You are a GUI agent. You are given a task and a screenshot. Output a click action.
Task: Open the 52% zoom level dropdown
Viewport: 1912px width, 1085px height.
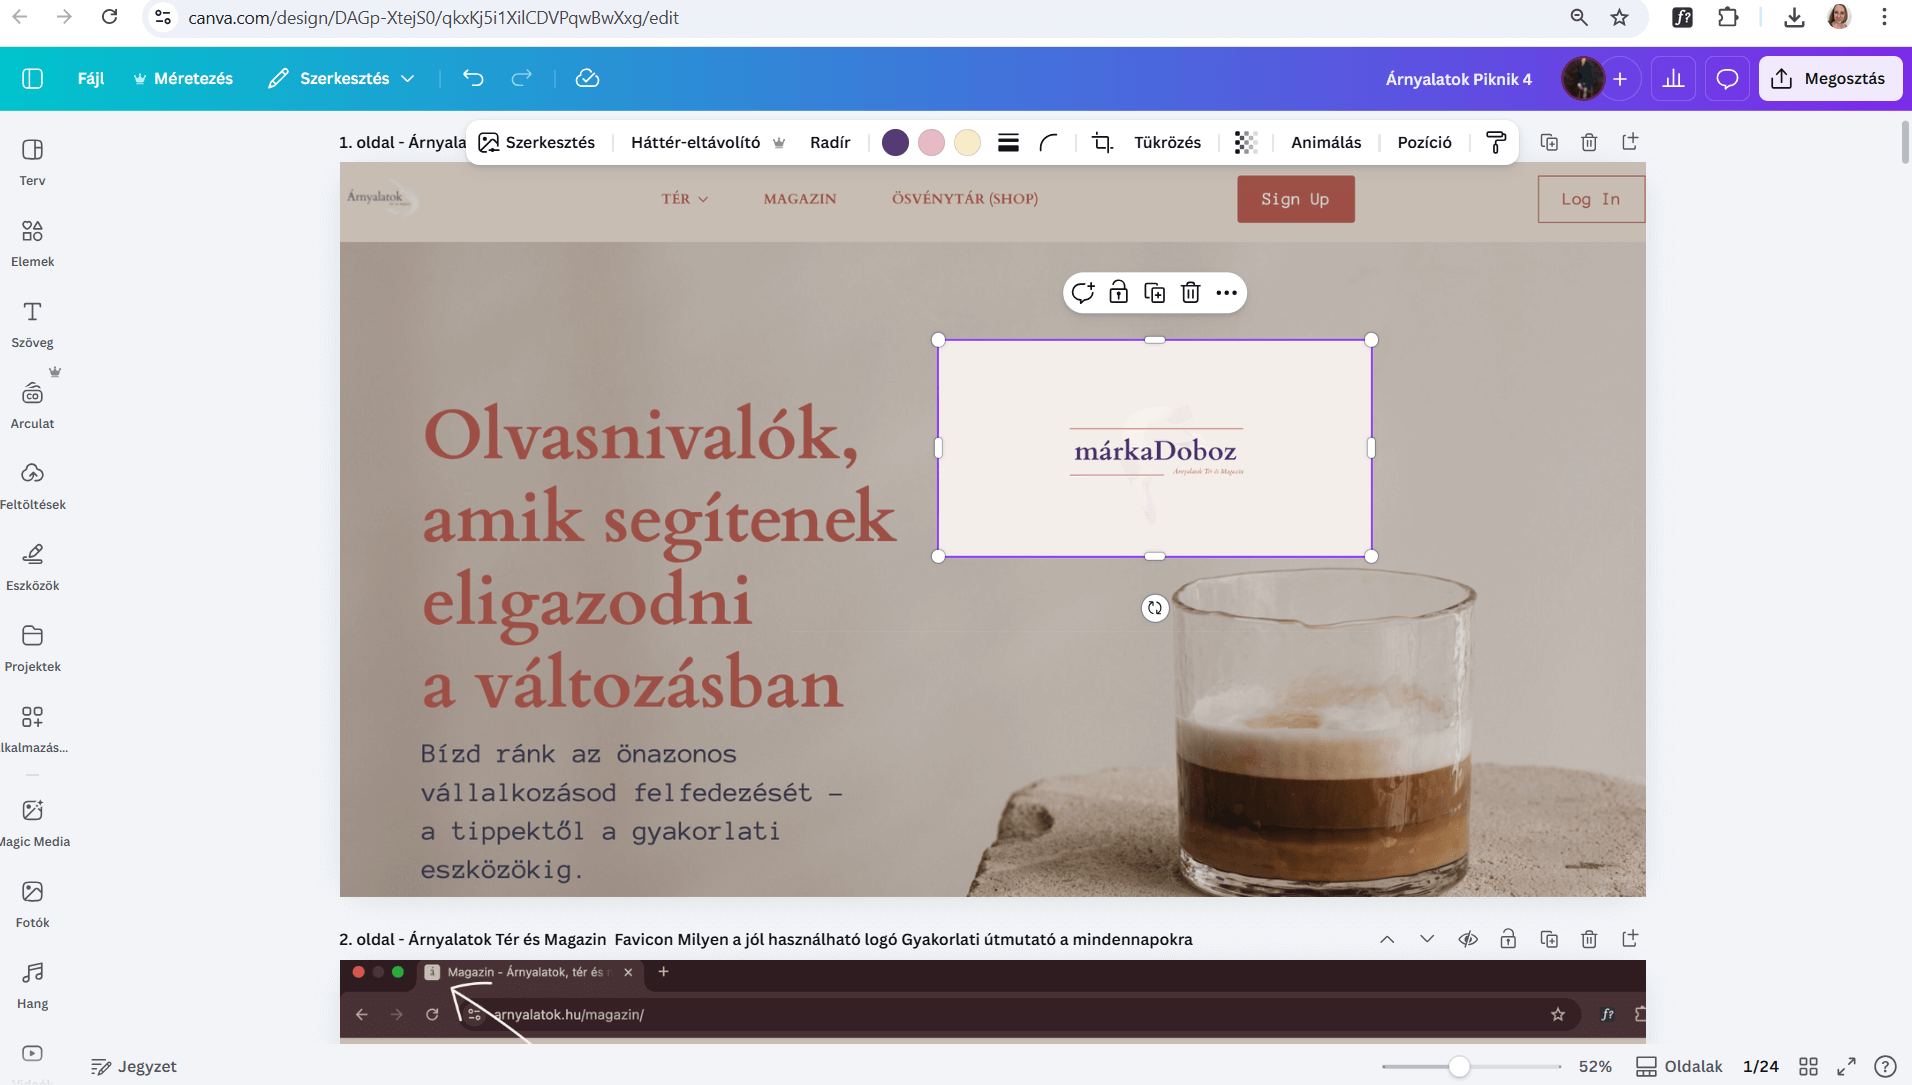click(x=1595, y=1067)
